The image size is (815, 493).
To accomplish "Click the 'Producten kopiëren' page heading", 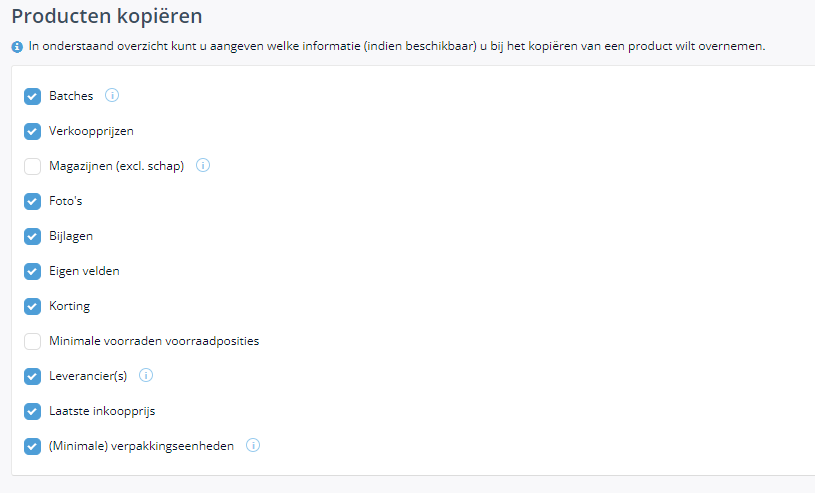I will [x=107, y=16].
